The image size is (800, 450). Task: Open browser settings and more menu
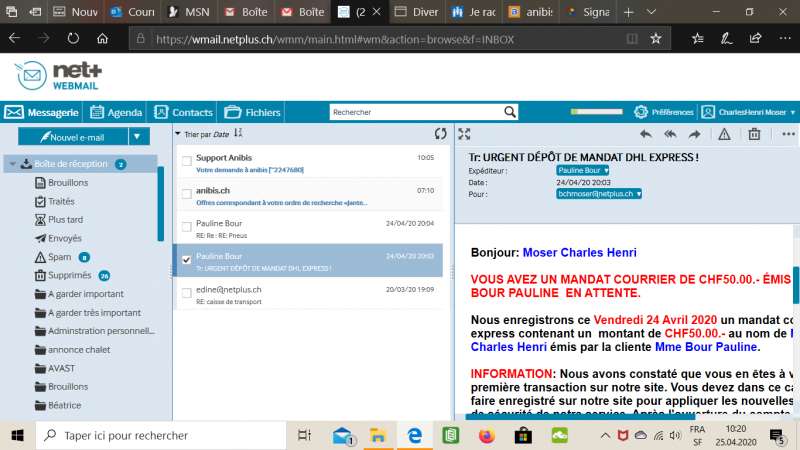point(785,38)
